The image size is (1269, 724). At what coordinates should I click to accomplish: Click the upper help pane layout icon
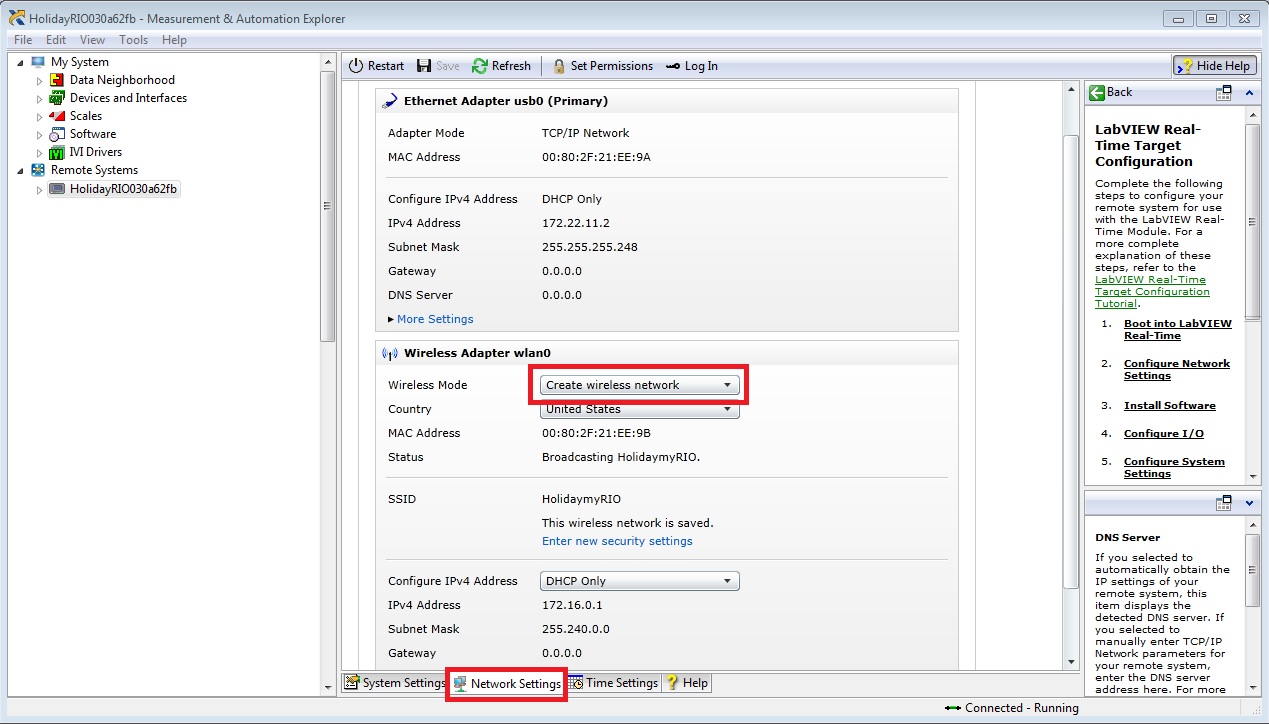[x=1223, y=92]
